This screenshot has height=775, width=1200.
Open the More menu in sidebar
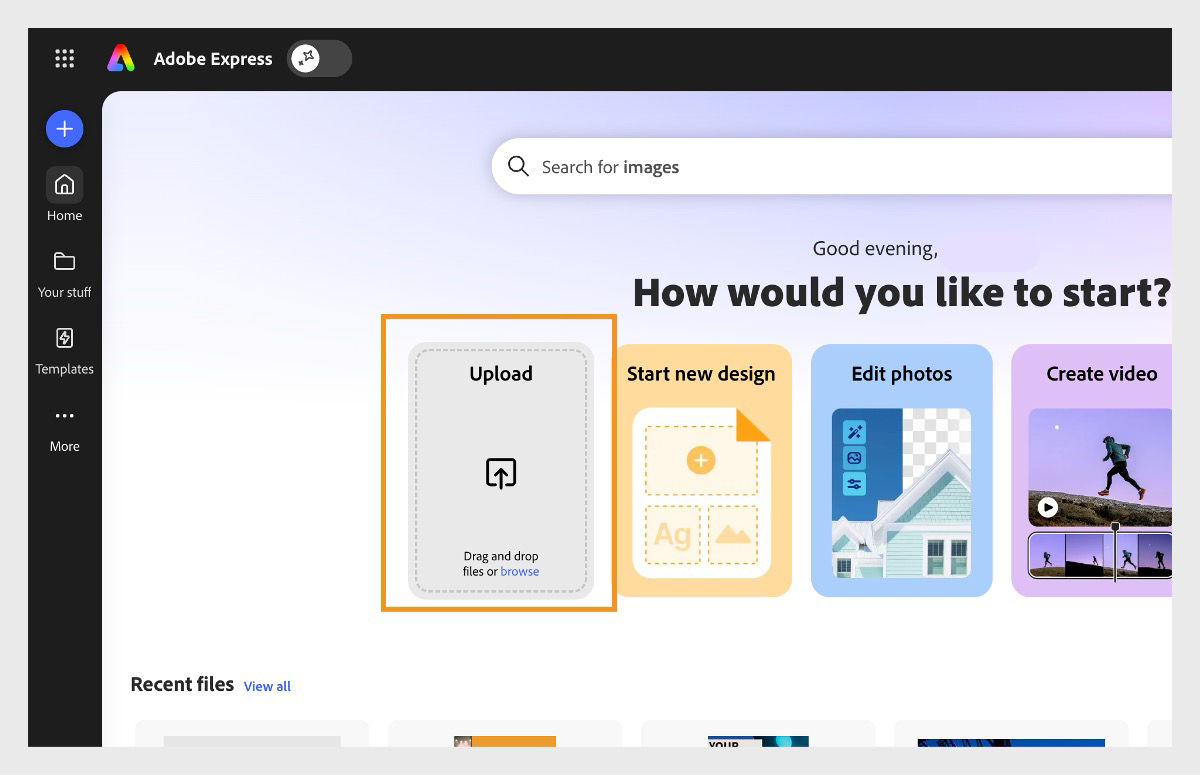coord(64,429)
